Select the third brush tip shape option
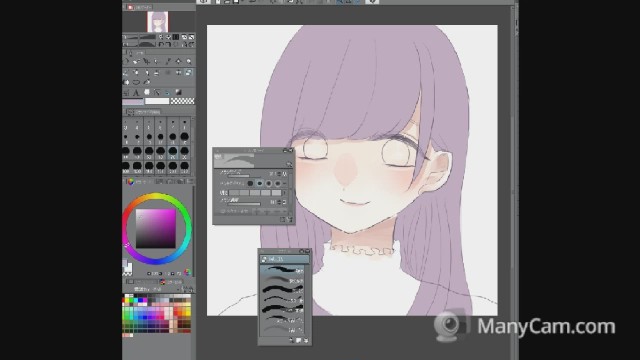The width and height of the screenshot is (640, 360). (269, 184)
